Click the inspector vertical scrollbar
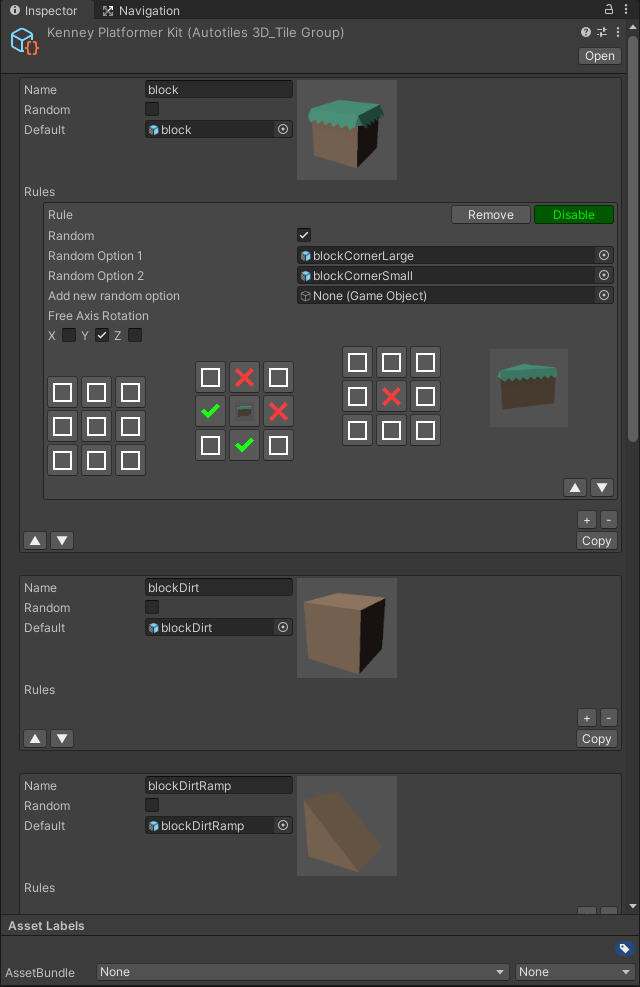The width and height of the screenshot is (640, 987). point(633,240)
